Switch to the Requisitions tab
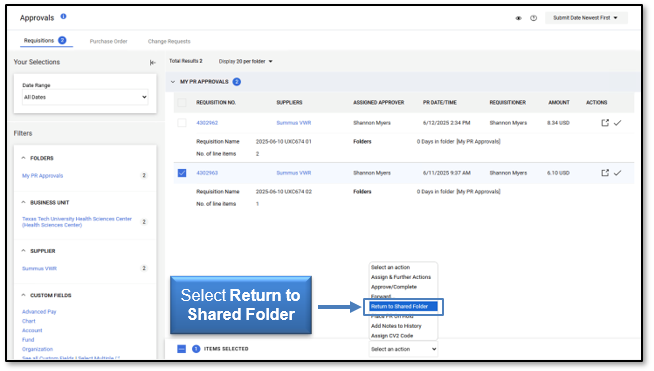This screenshot has width=654, height=371. click(x=45, y=40)
